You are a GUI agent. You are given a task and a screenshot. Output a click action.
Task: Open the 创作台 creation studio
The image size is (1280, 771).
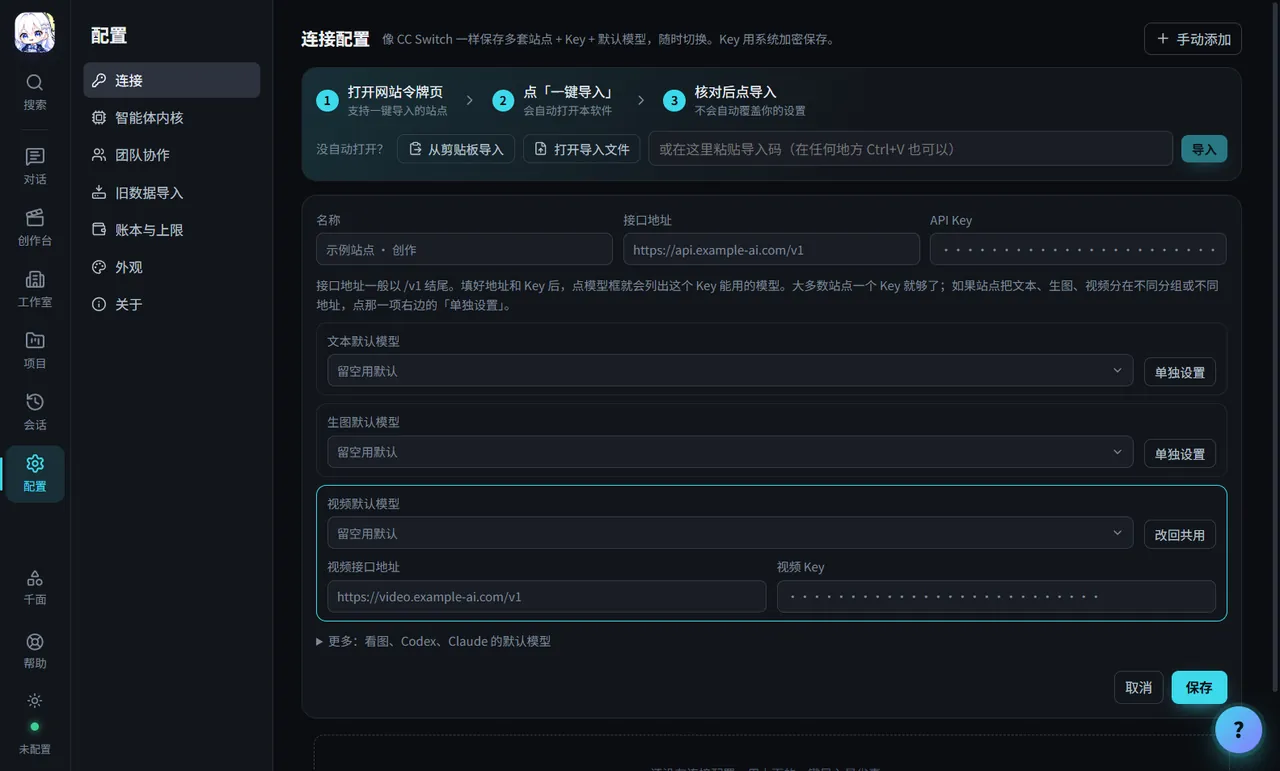(35, 227)
